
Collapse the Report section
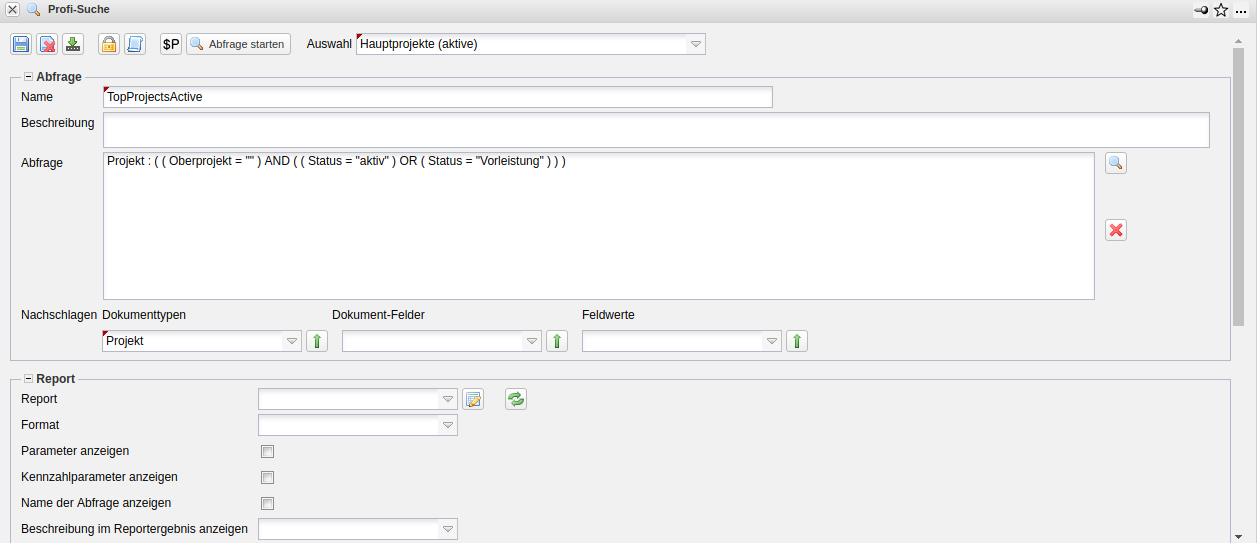(x=28, y=379)
